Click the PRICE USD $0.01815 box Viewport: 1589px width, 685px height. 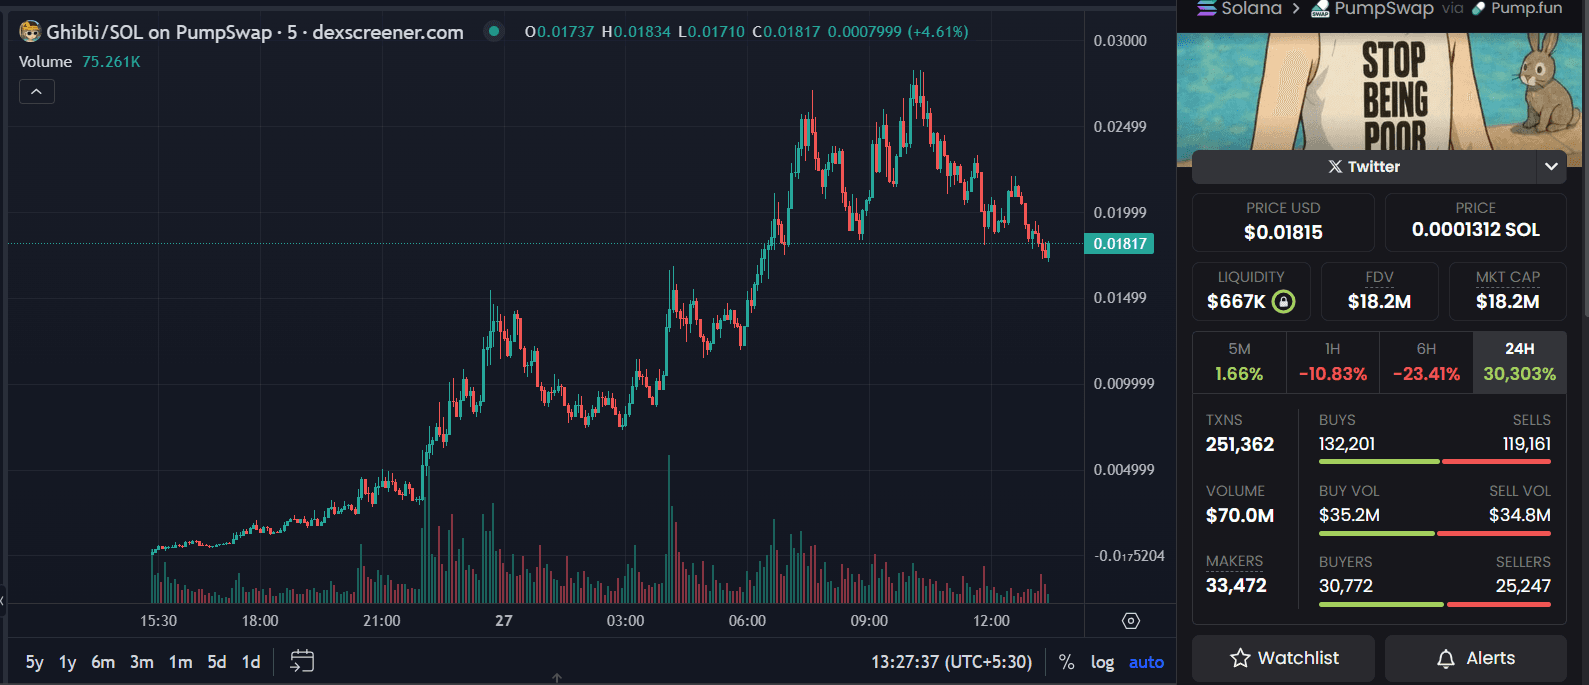pos(1283,222)
